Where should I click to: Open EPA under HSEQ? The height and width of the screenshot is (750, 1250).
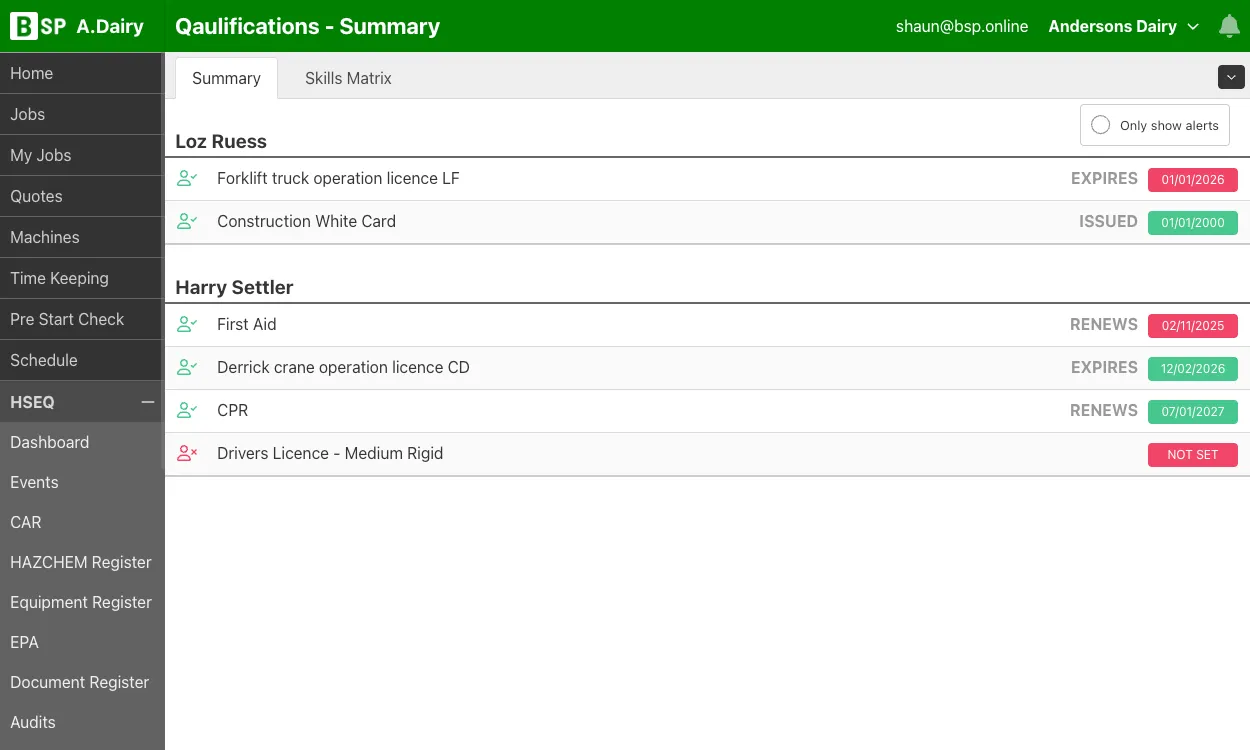pos(82,642)
